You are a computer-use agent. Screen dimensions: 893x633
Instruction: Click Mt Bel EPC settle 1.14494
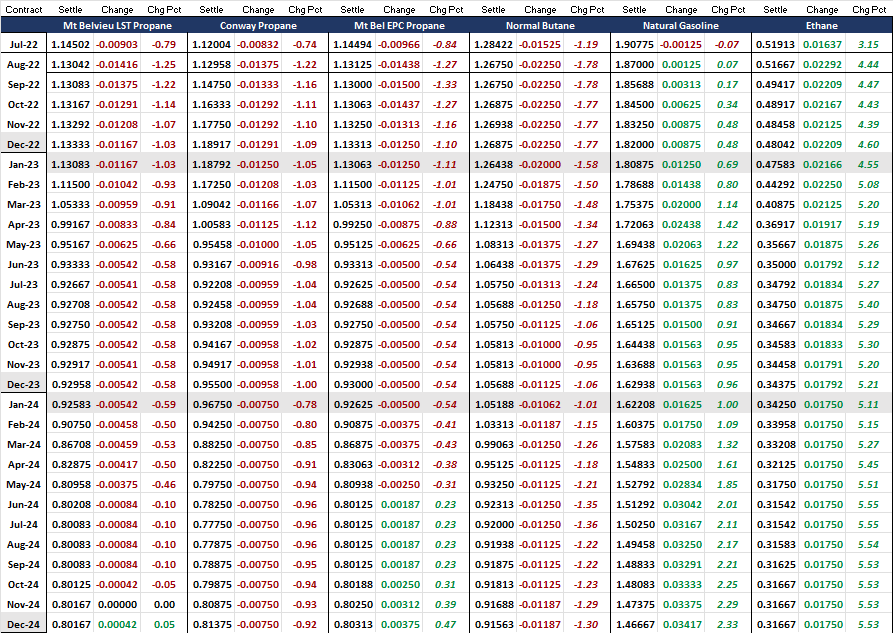point(353,44)
